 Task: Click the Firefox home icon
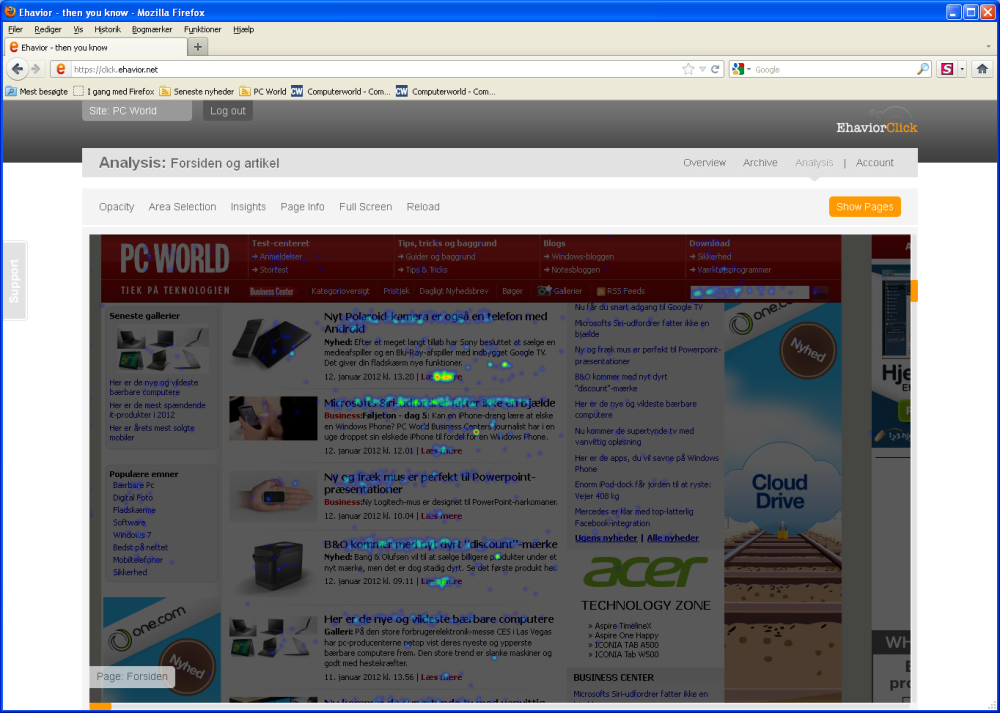coord(982,69)
